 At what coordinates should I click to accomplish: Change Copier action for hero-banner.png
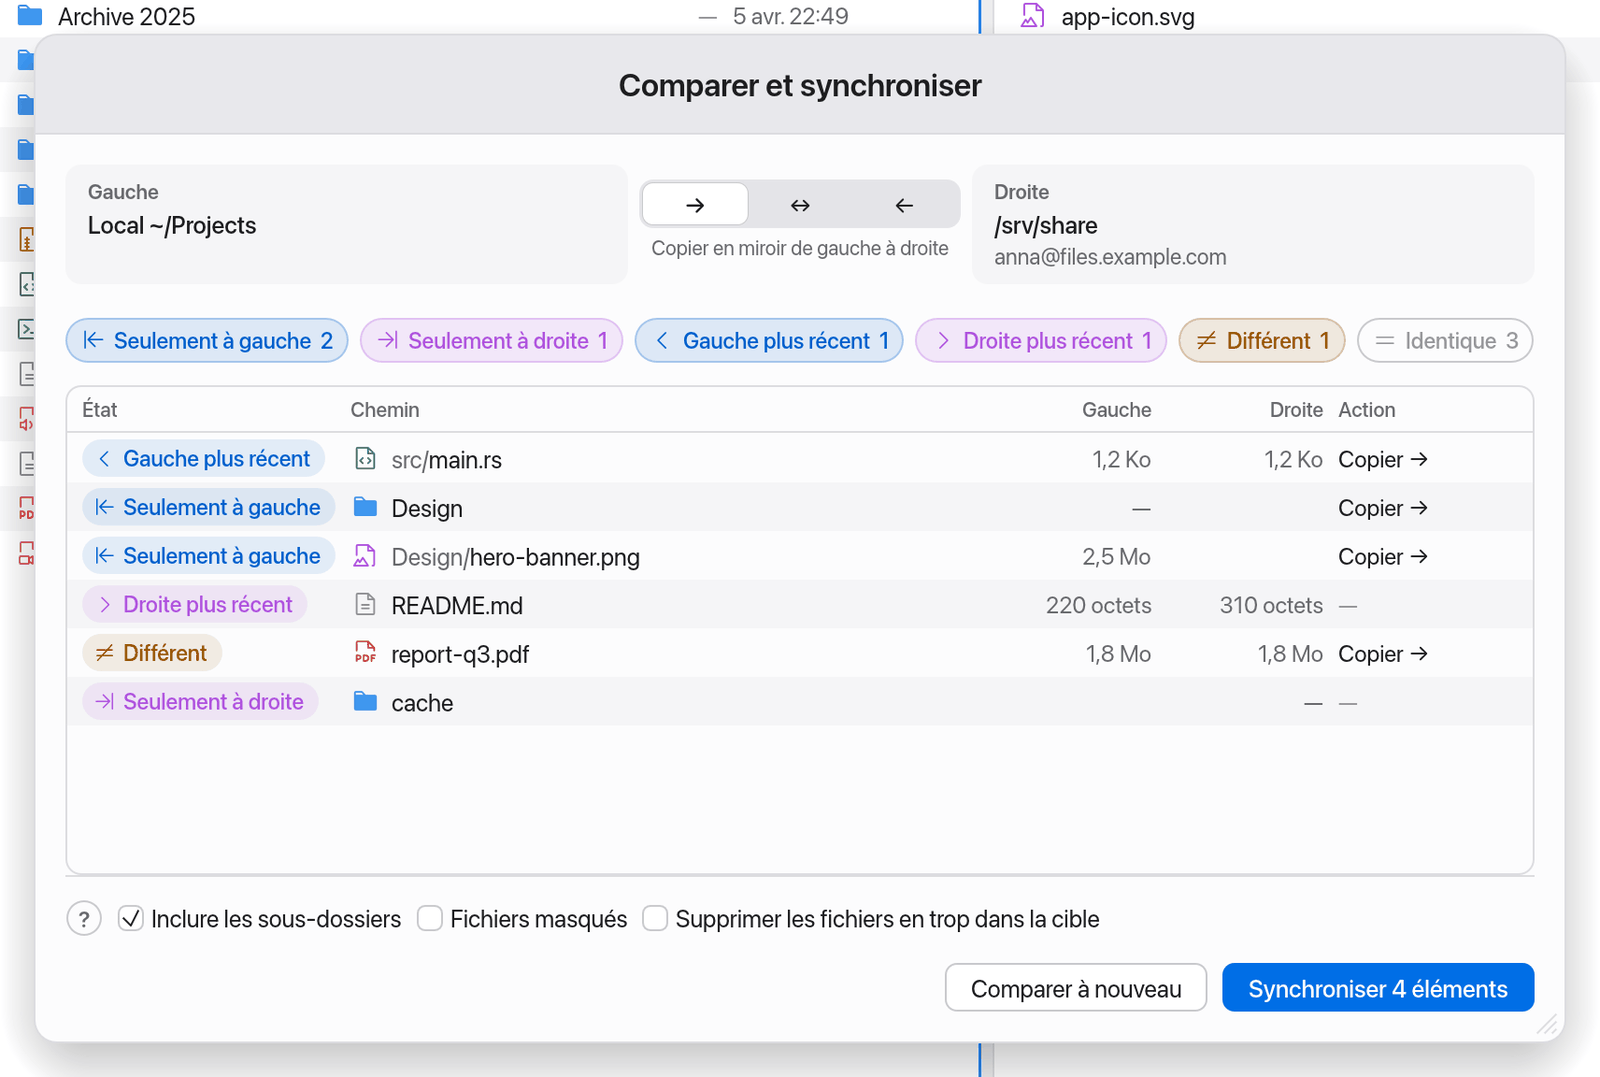click(x=1383, y=557)
